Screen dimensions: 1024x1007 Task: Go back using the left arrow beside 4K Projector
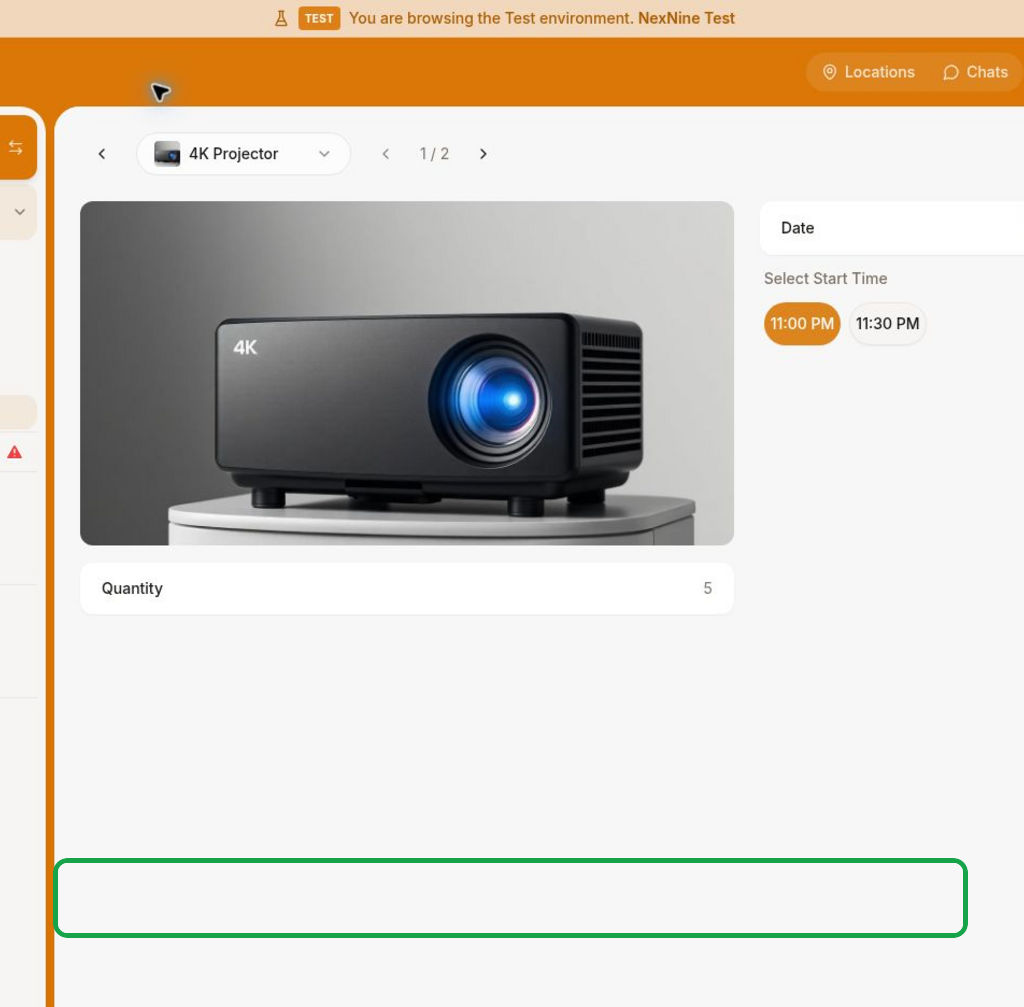pos(102,154)
